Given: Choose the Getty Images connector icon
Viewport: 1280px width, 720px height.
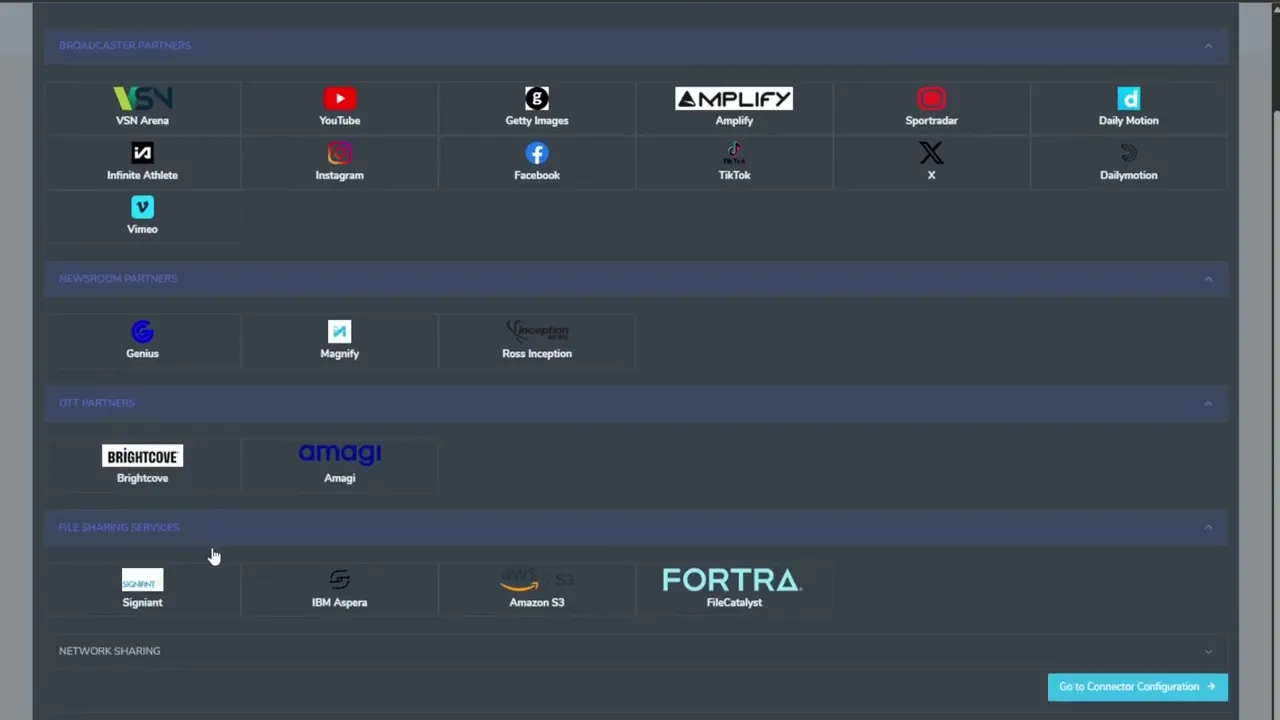Looking at the screenshot, I should coord(537,98).
